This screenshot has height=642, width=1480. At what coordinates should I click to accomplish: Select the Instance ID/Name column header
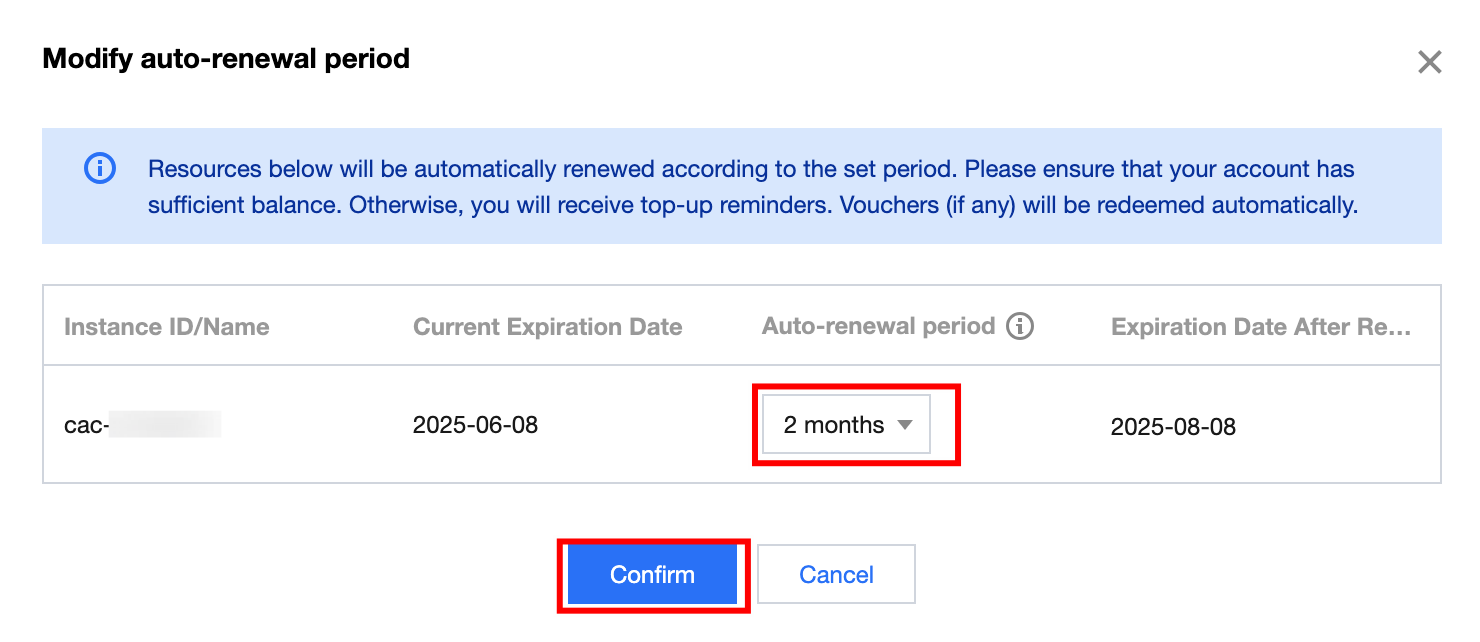pyautogui.click(x=166, y=327)
